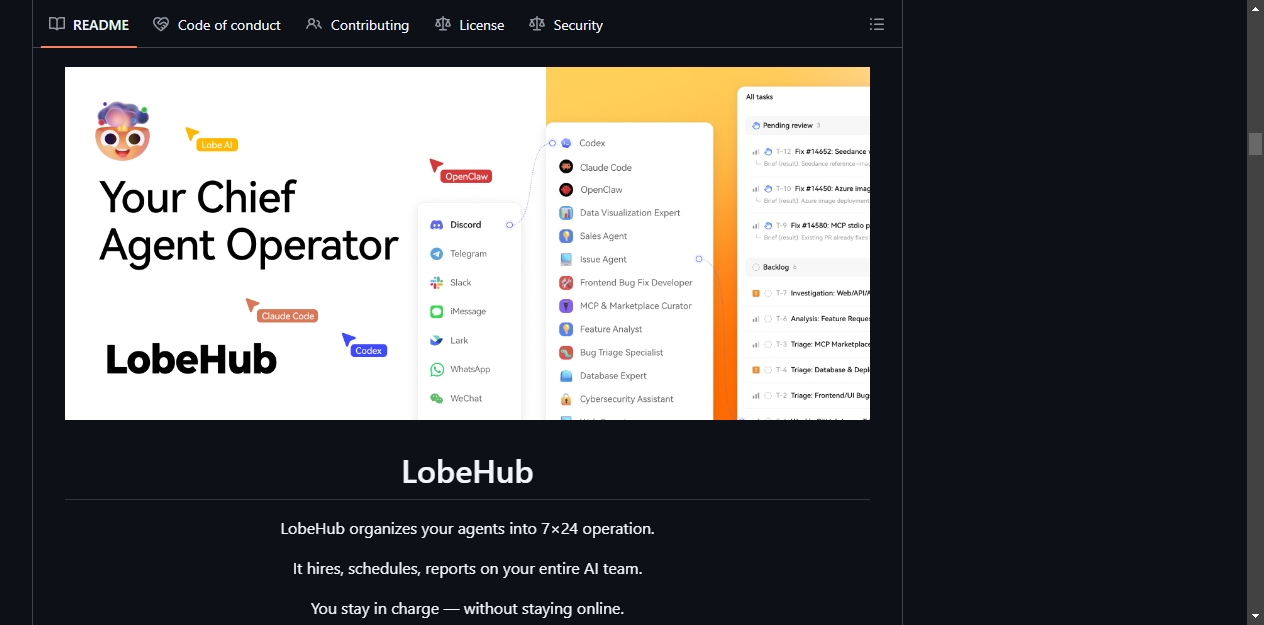1264x625 pixels.
Task: Open the Contributing tab
Action: coord(358,25)
